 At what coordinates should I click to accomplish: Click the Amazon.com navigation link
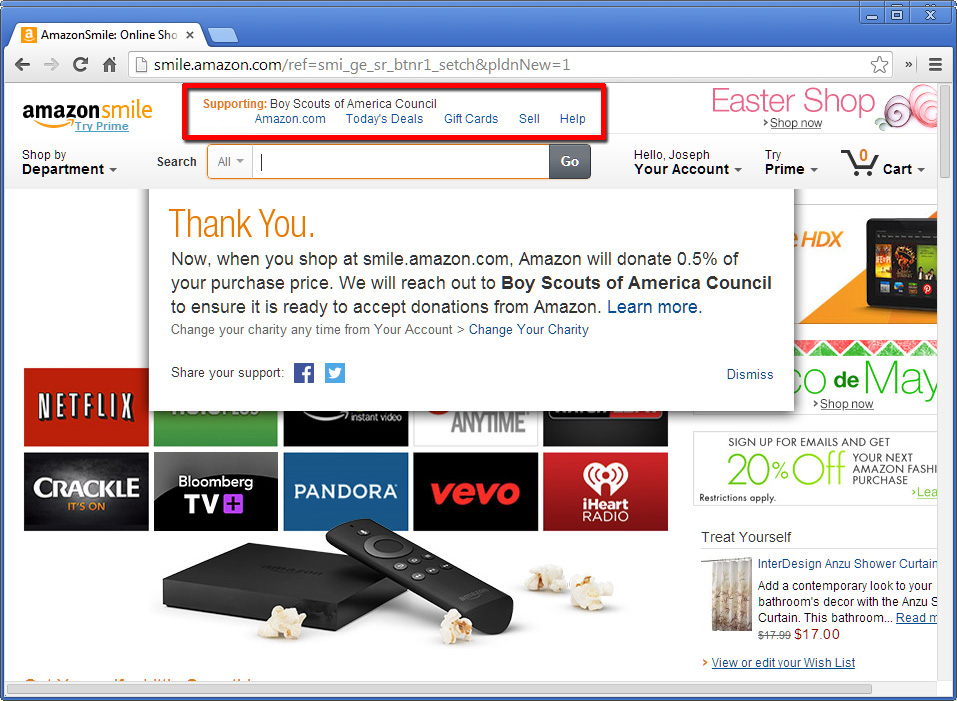point(290,119)
